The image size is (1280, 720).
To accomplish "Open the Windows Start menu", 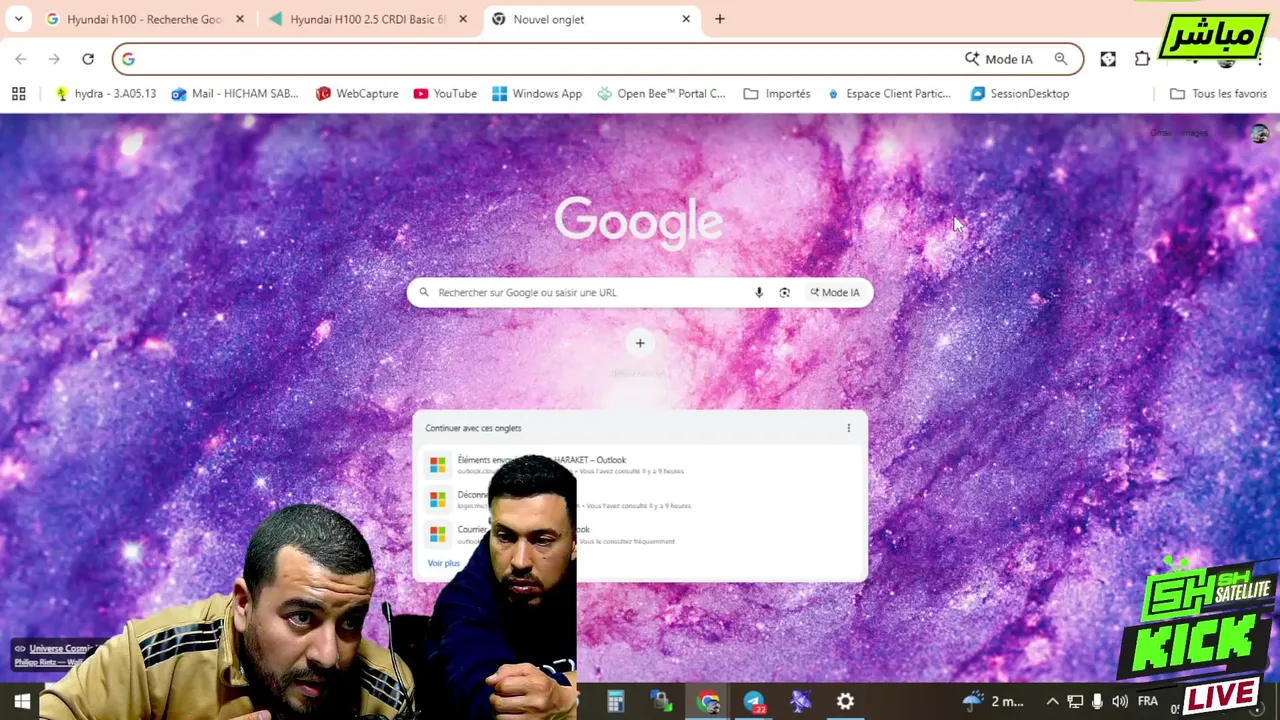I will point(22,702).
